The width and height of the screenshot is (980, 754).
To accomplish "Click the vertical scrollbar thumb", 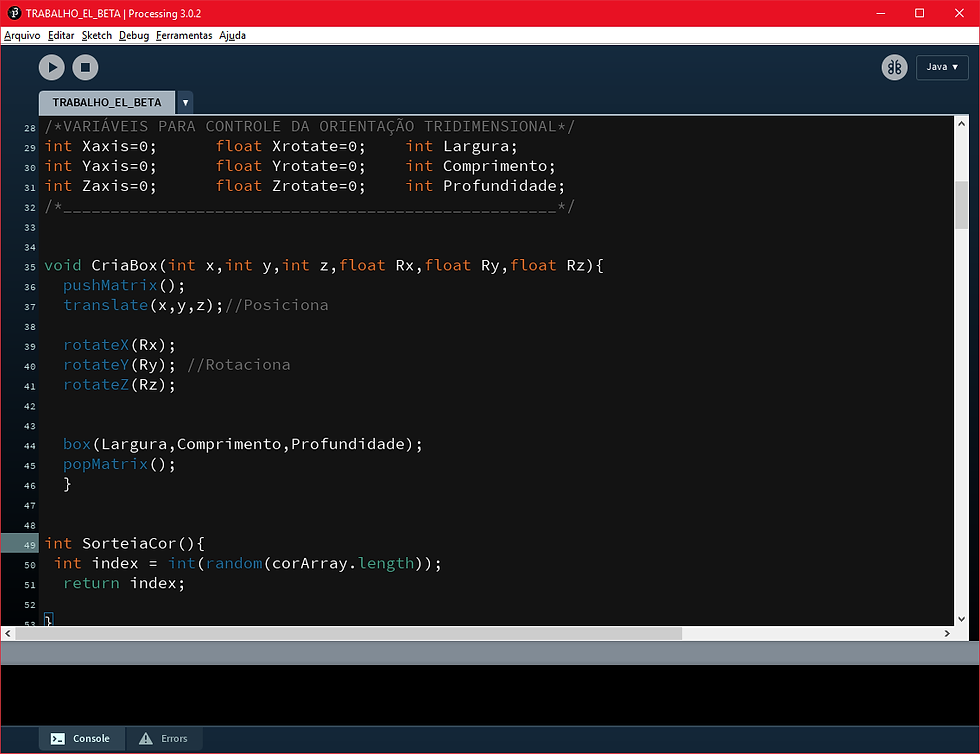I will (x=961, y=205).
